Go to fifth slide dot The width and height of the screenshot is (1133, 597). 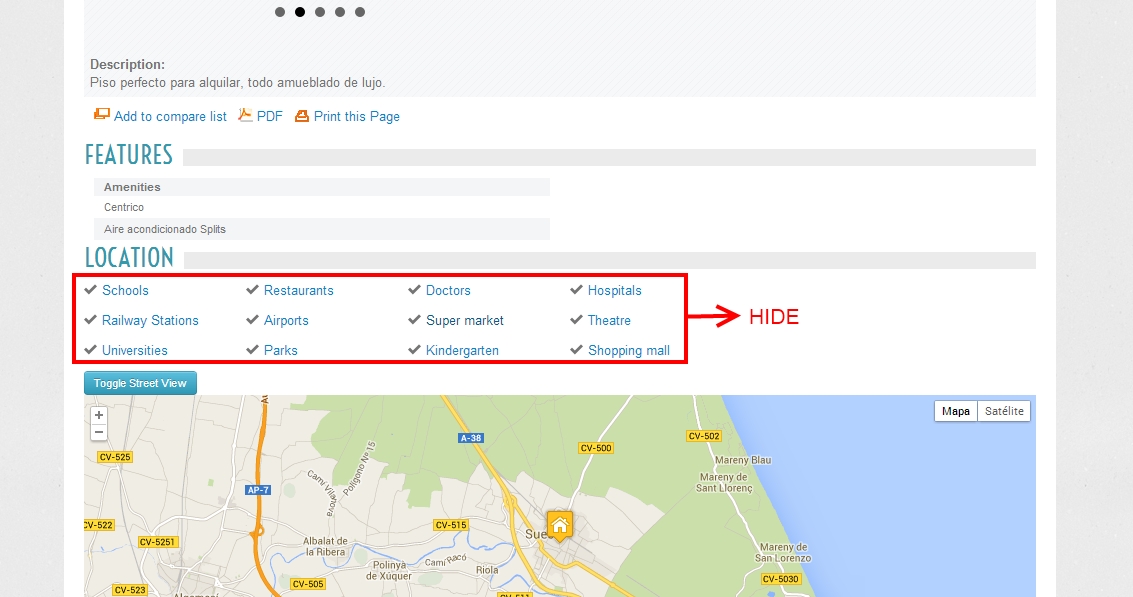(x=360, y=12)
